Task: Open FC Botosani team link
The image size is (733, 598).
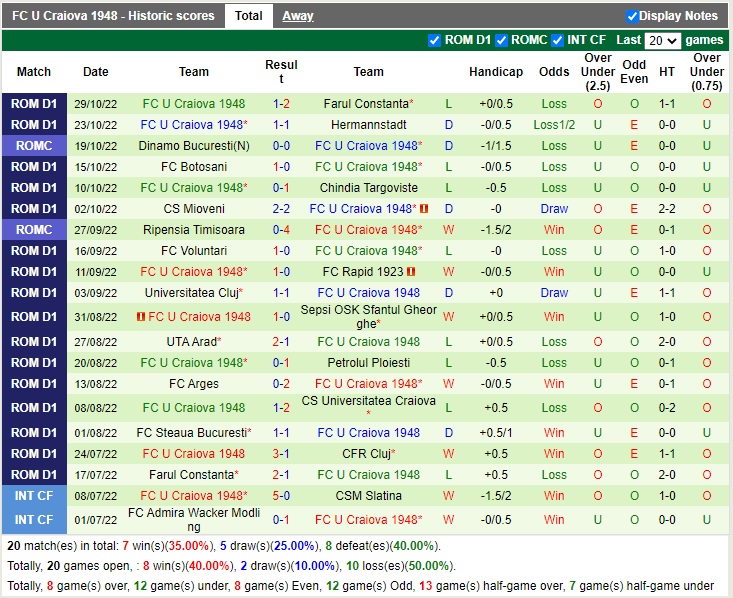Action: (194, 167)
